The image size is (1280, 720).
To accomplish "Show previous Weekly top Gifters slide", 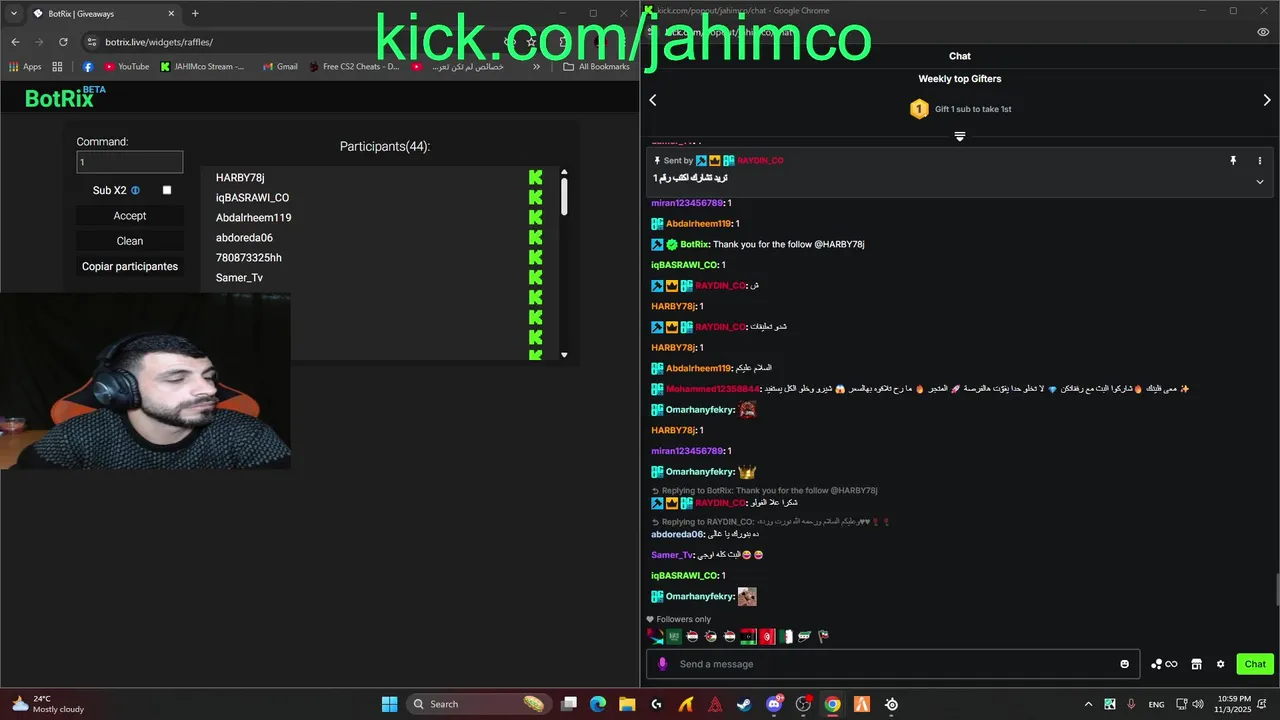I will pyautogui.click(x=653, y=100).
